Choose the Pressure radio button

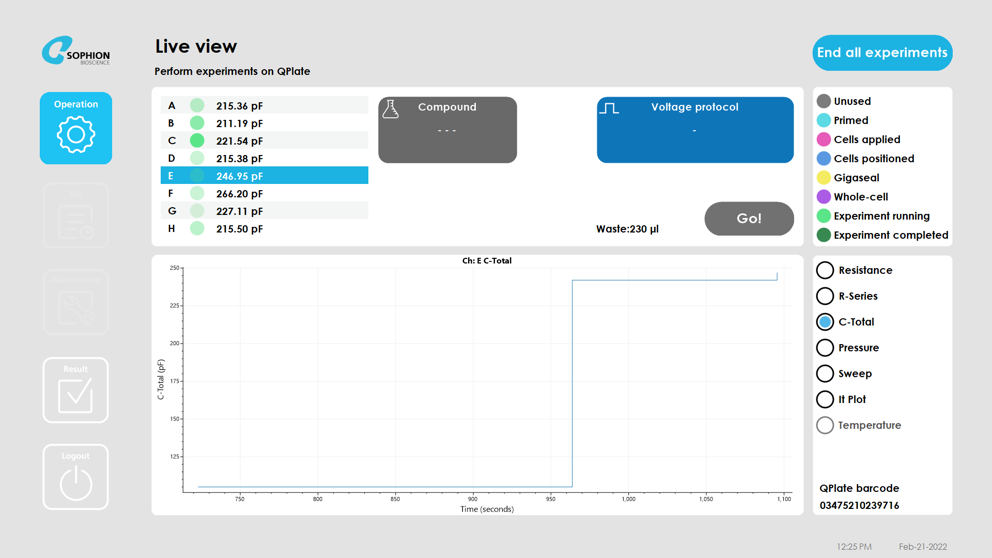pyautogui.click(x=825, y=348)
